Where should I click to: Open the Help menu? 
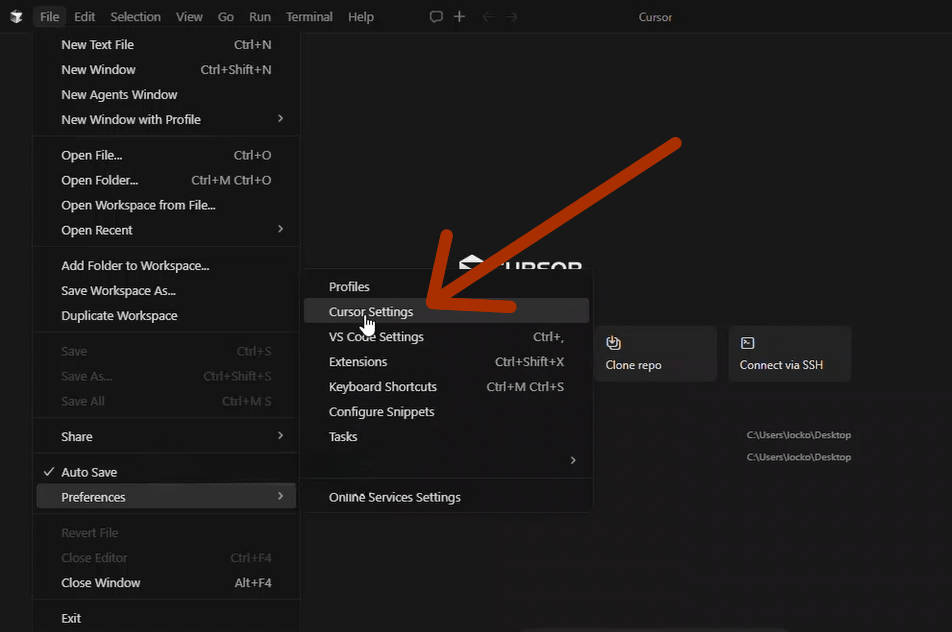tap(361, 17)
